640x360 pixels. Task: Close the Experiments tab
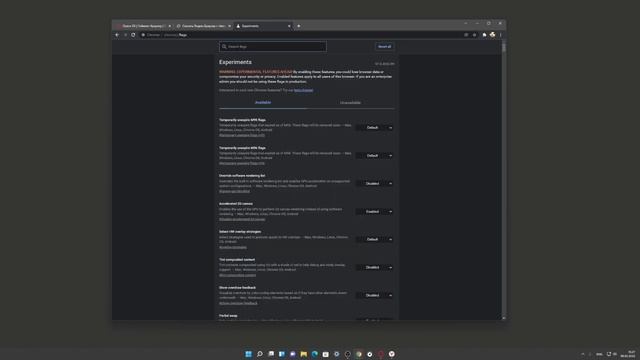pyautogui.click(x=289, y=26)
